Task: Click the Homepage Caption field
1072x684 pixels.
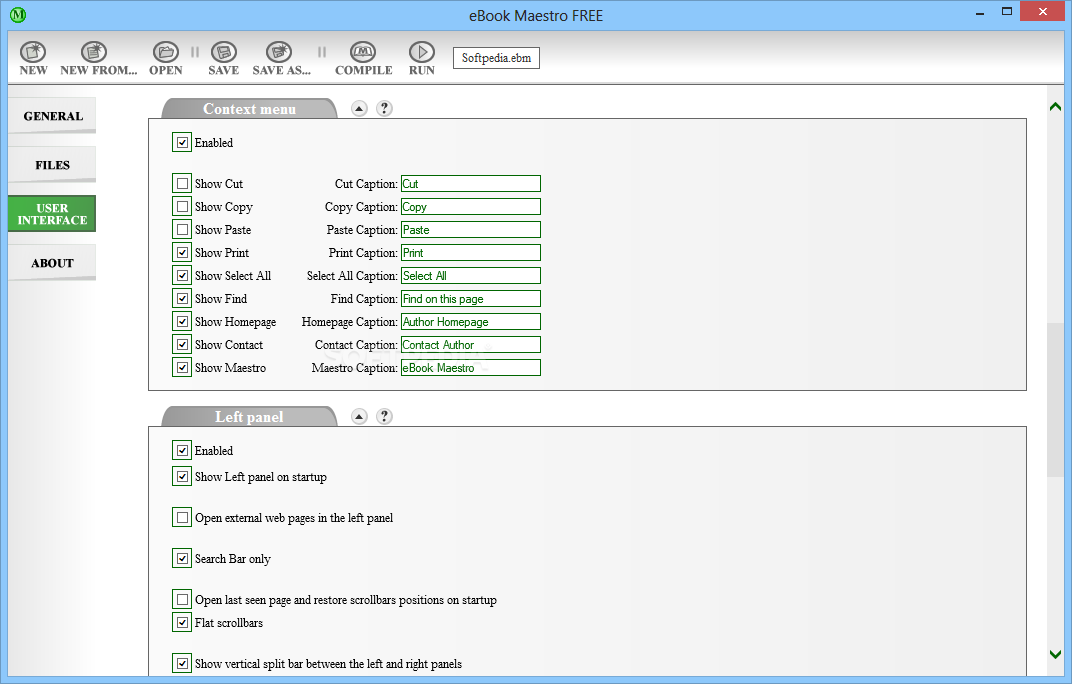Action: 470,321
